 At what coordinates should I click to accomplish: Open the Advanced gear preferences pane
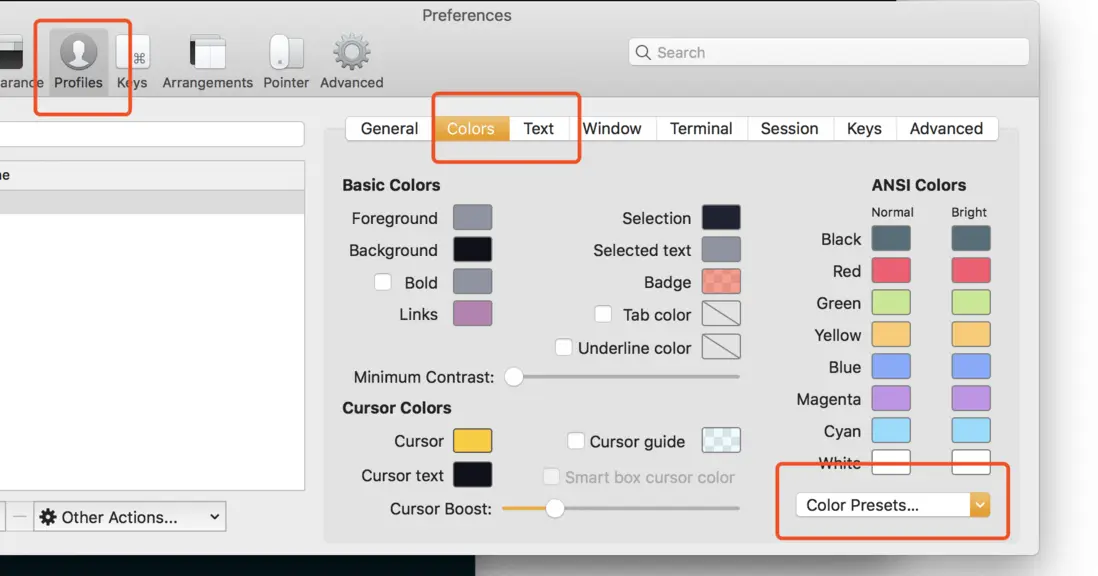point(351,62)
